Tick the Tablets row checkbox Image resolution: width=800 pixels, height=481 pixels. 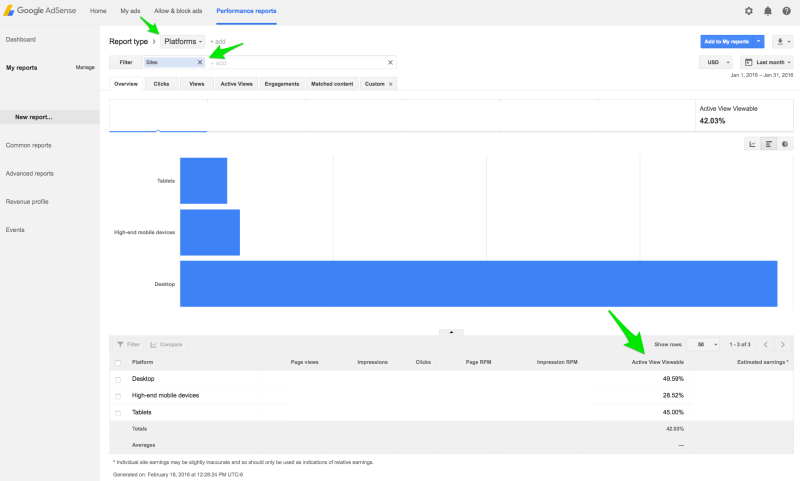click(118, 412)
